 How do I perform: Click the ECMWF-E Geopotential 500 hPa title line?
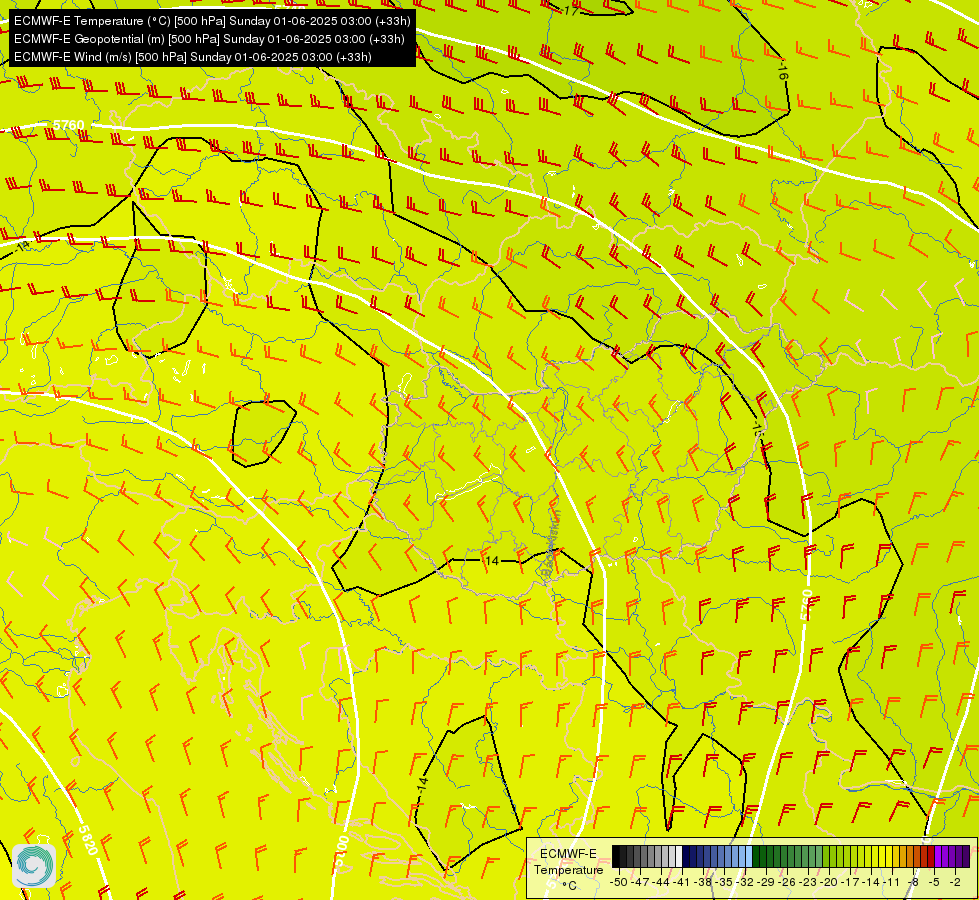point(209,39)
